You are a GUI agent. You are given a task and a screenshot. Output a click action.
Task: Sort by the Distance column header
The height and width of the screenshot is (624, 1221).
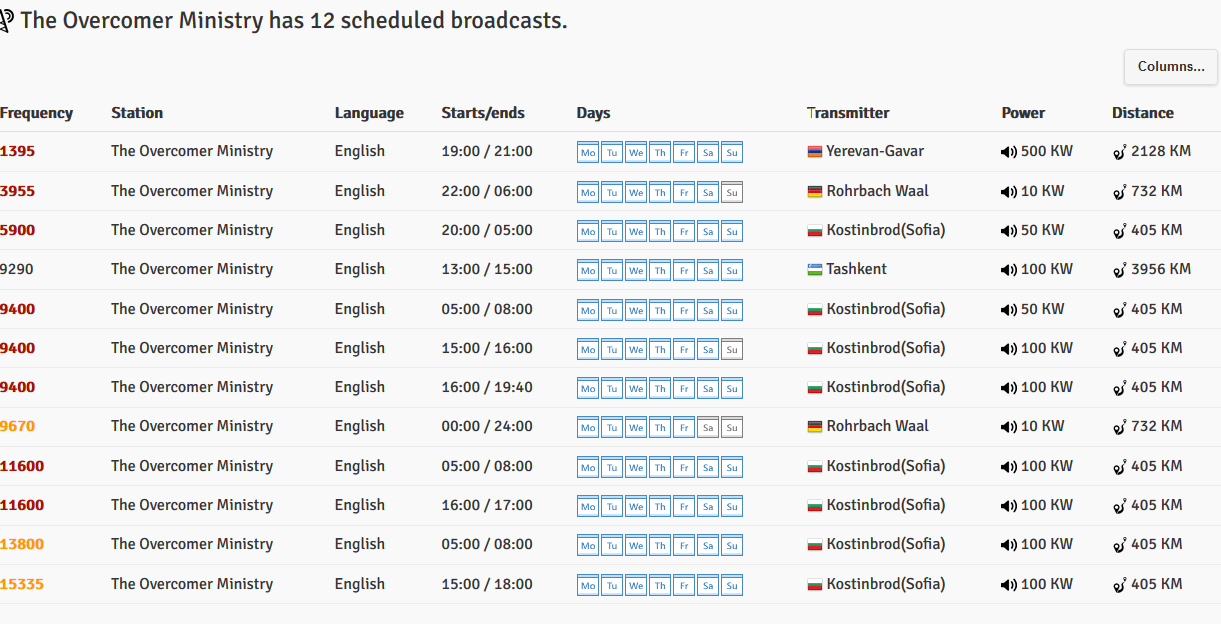[x=1143, y=113]
